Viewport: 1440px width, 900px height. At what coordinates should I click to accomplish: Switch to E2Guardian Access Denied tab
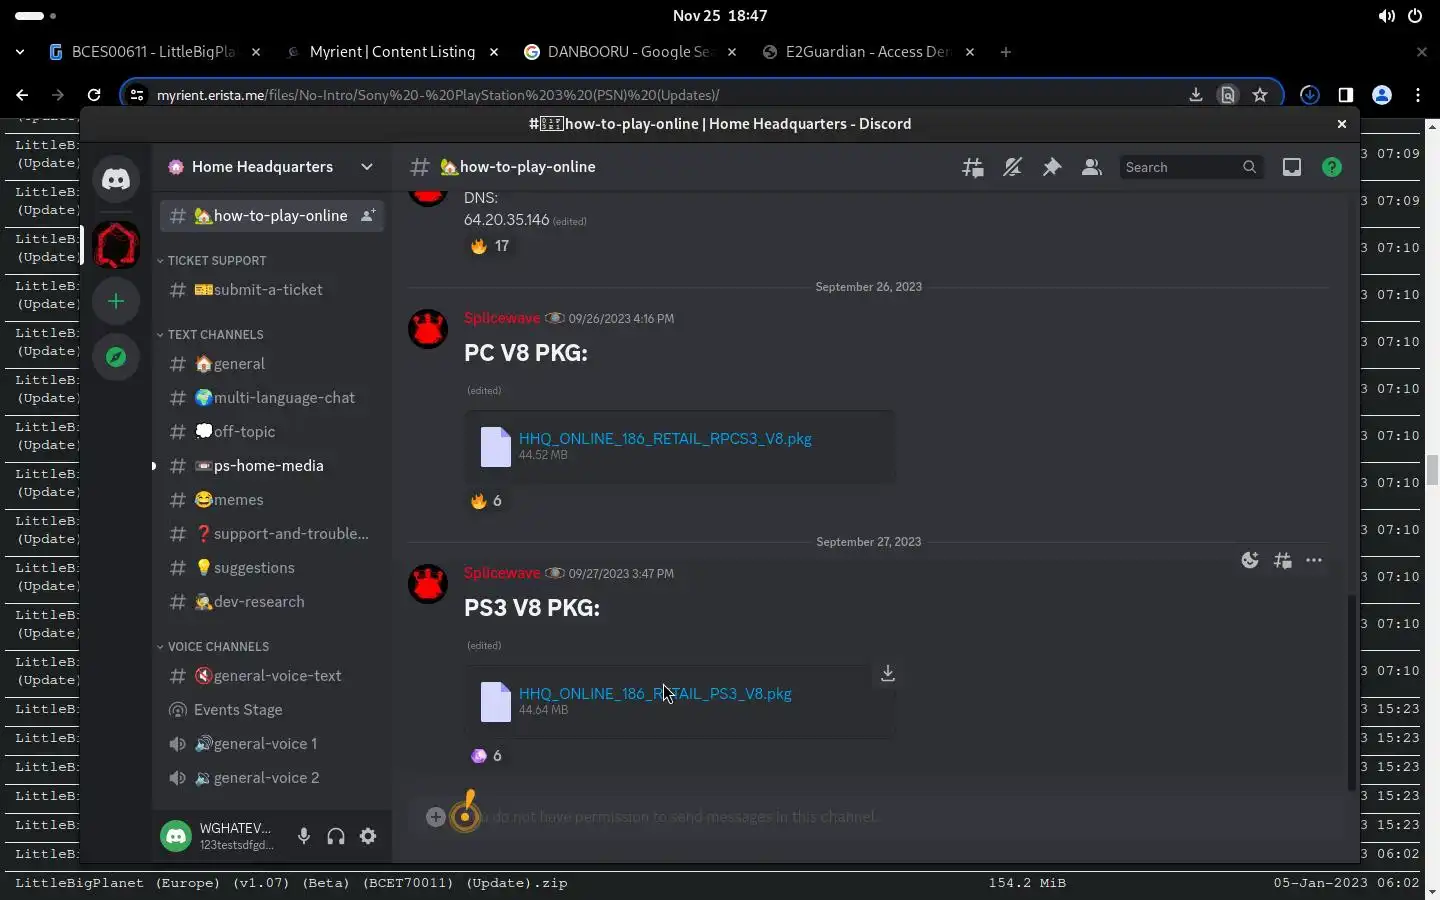[x=867, y=52]
